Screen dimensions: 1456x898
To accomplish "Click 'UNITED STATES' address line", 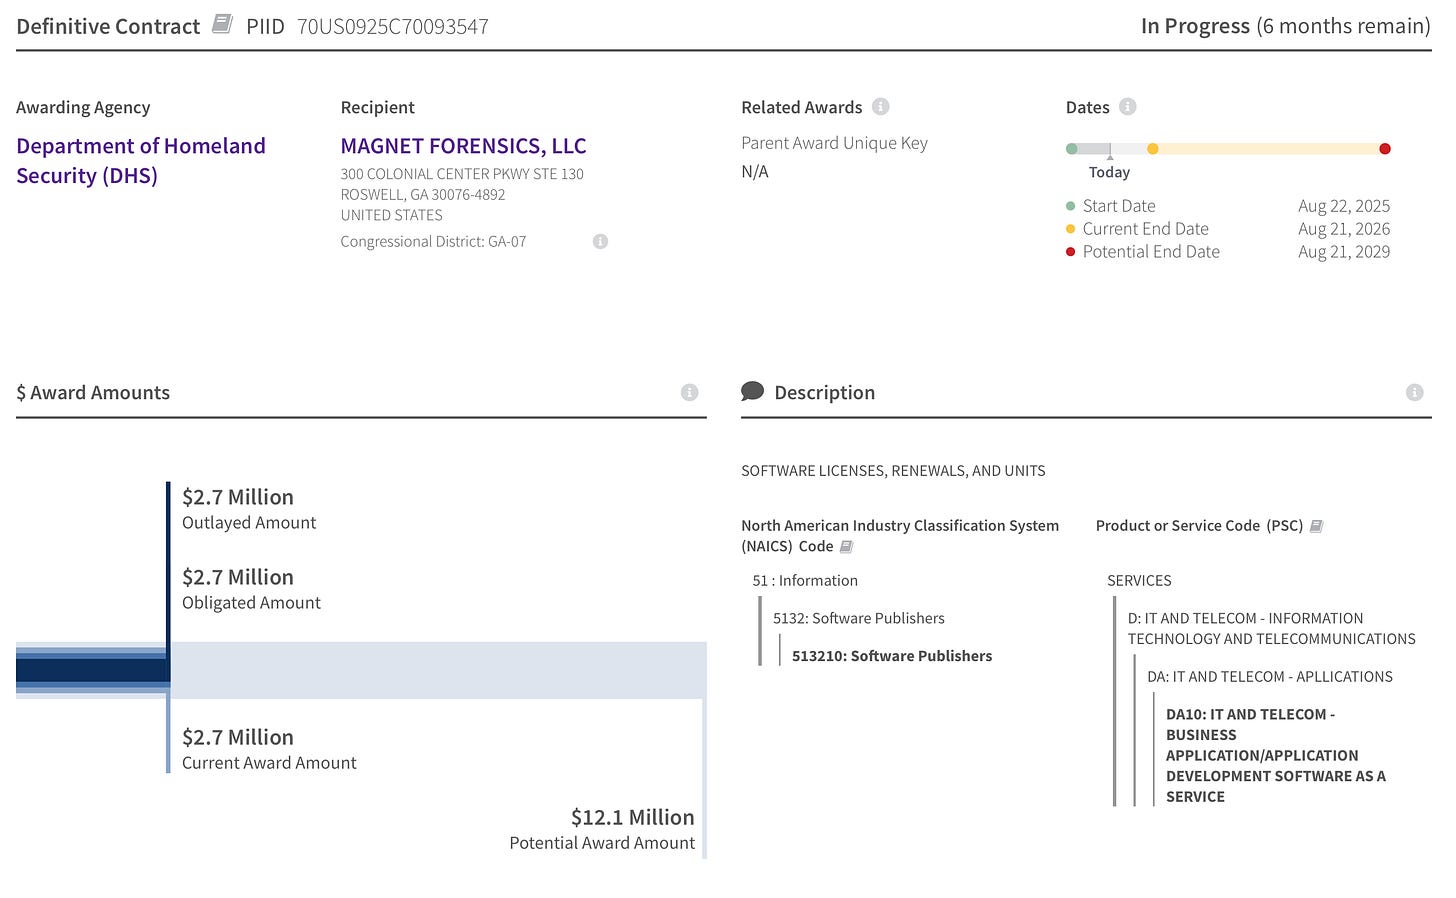I will point(391,215).
